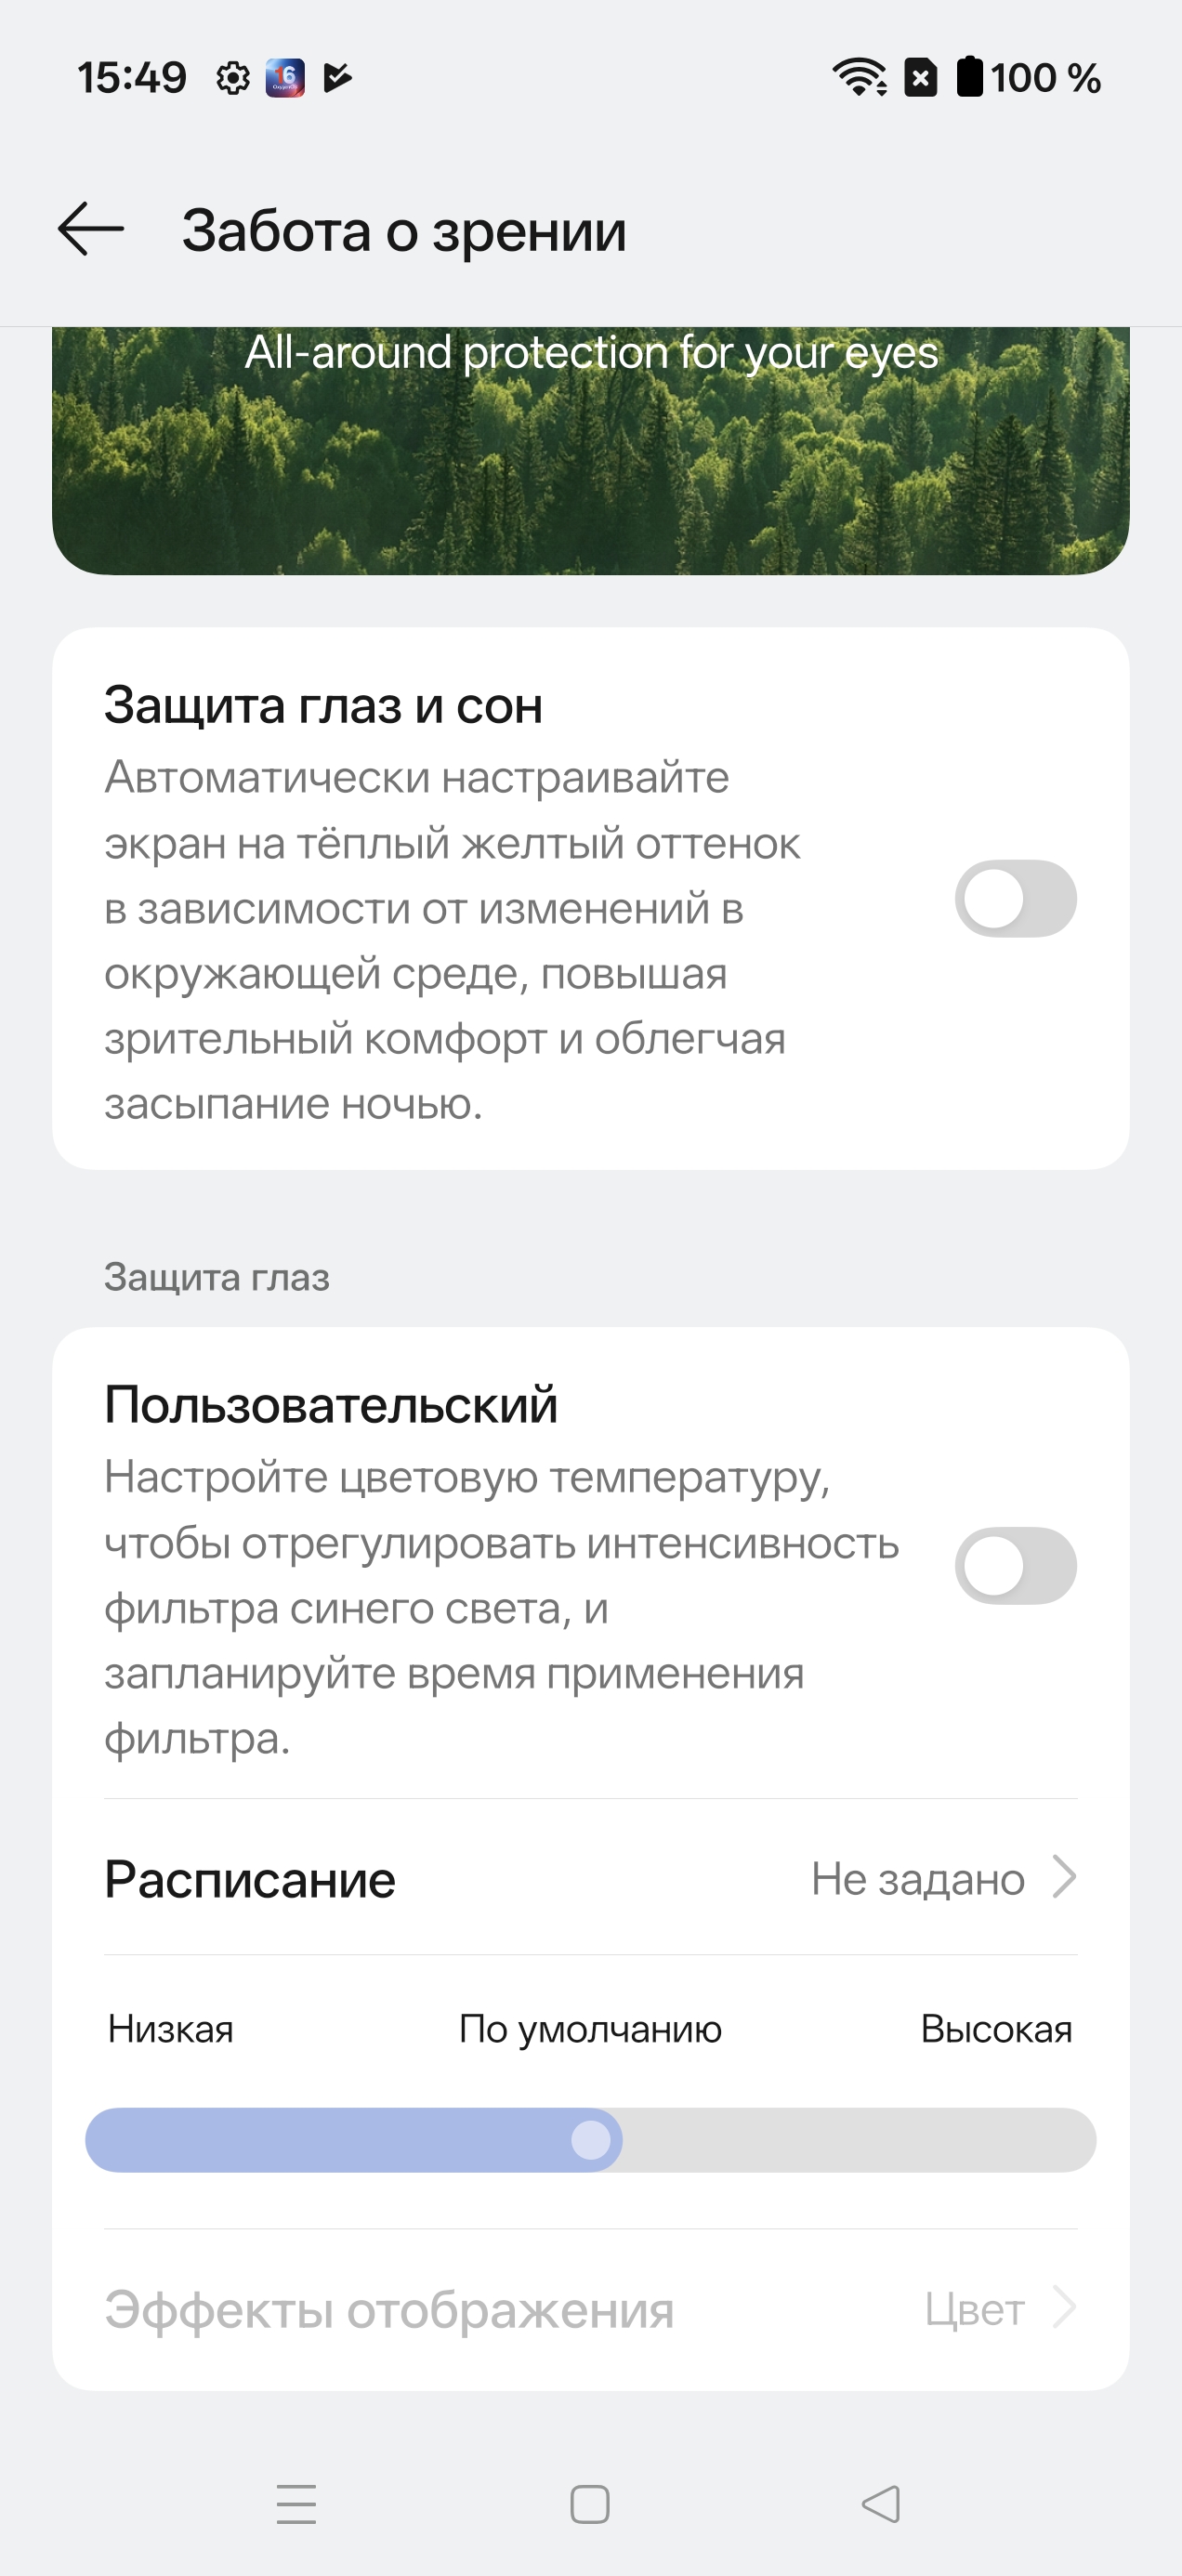Tap the back arrow icon
1182x2576 pixels.
coord(91,229)
